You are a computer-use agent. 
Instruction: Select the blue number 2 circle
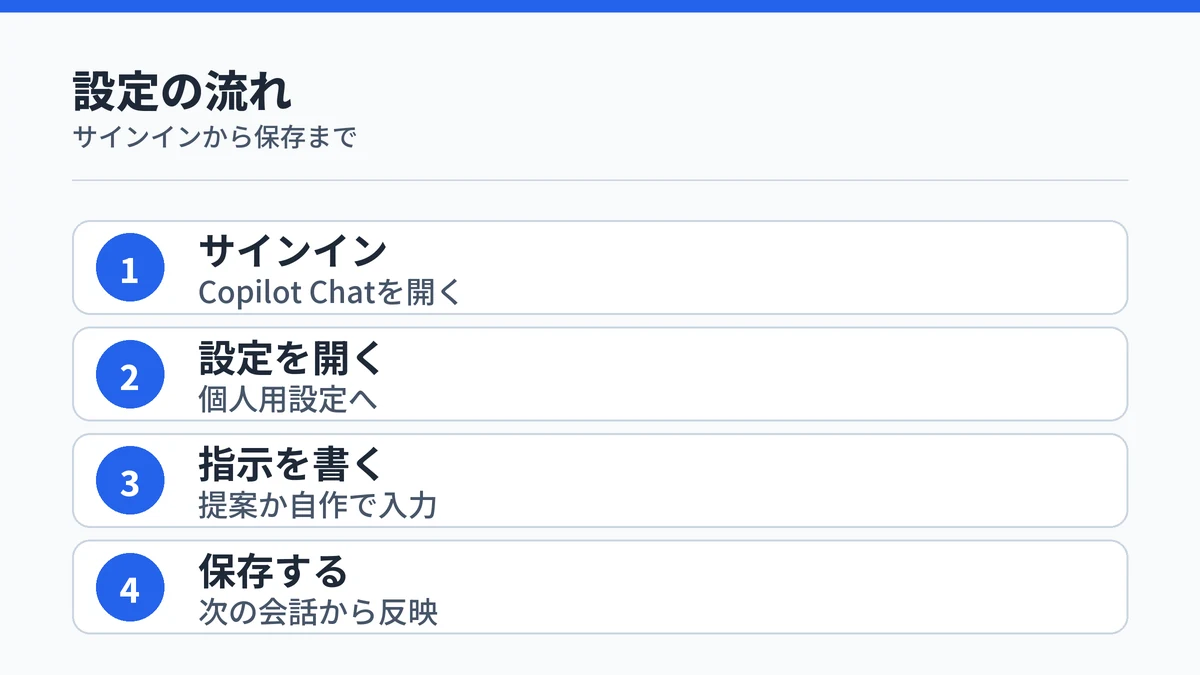[130, 374]
